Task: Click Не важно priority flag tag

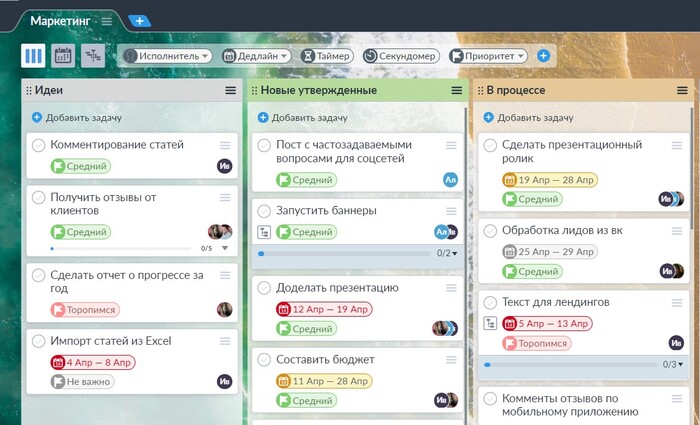Action: [82, 382]
